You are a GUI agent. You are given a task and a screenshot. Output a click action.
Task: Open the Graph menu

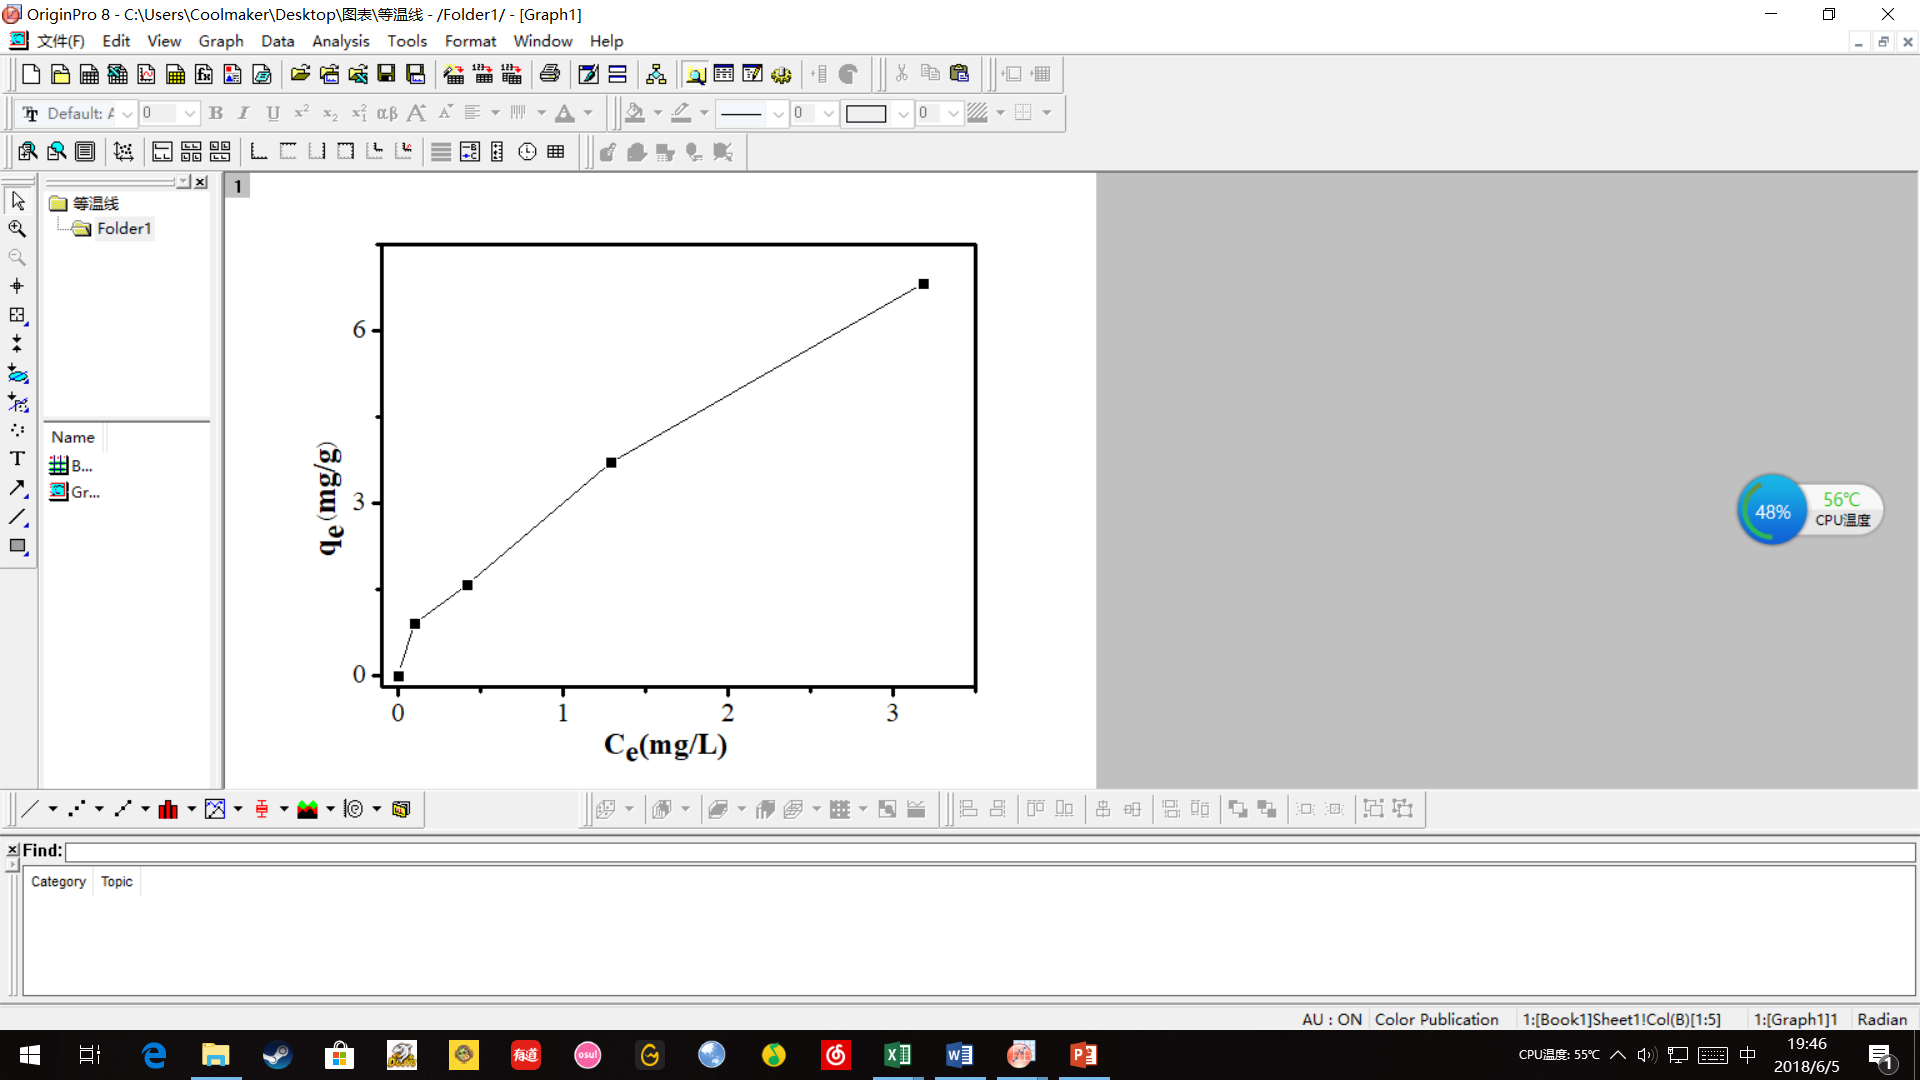pos(220,41)
